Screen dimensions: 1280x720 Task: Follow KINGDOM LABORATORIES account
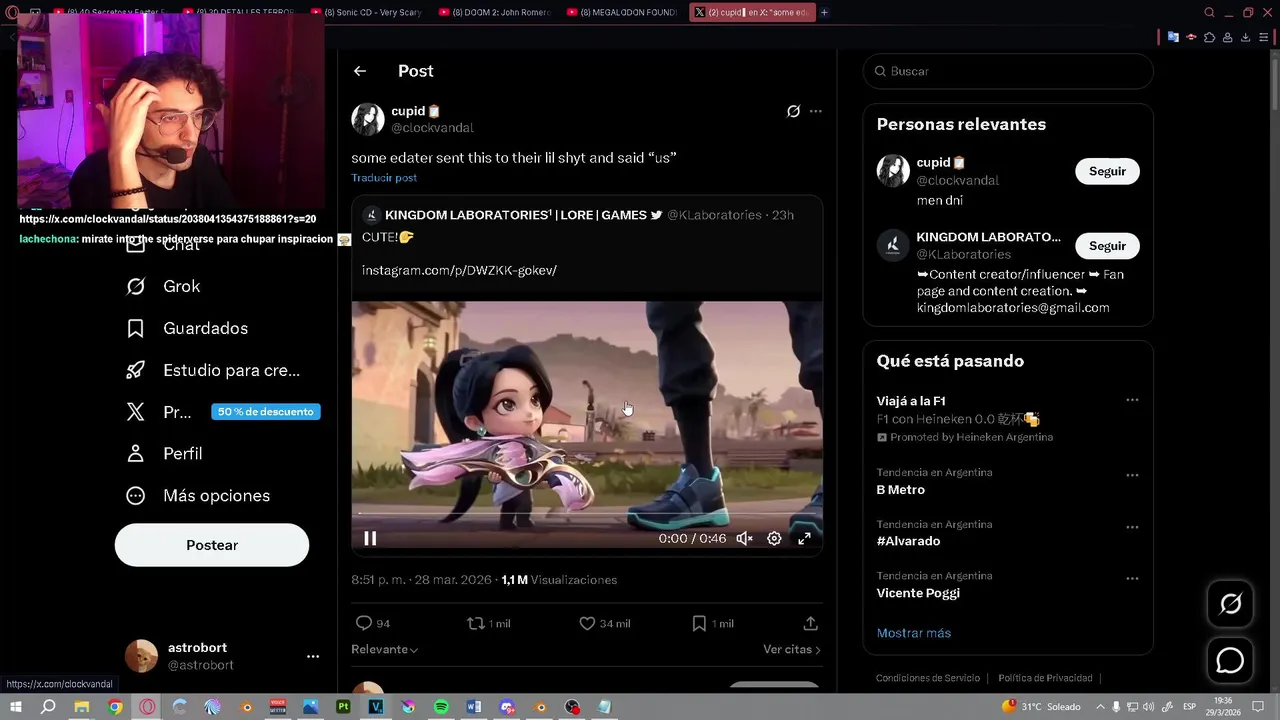click(1107, 246)
